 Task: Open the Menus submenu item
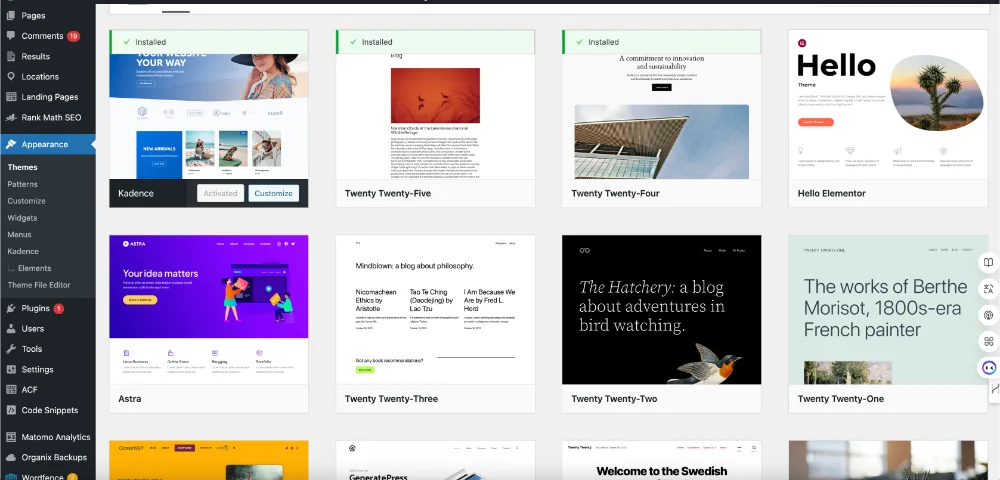(x=19, y=235)
